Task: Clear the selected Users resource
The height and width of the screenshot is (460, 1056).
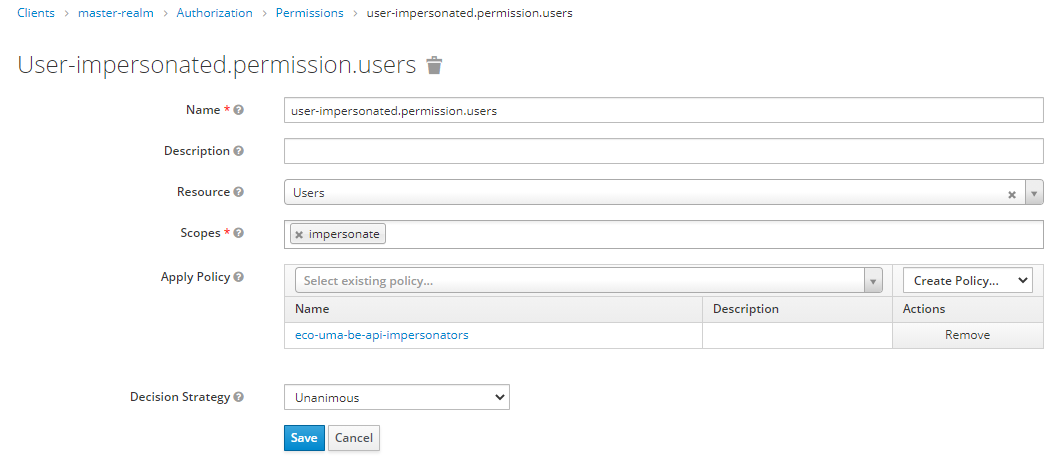Action: [1011, 193]
